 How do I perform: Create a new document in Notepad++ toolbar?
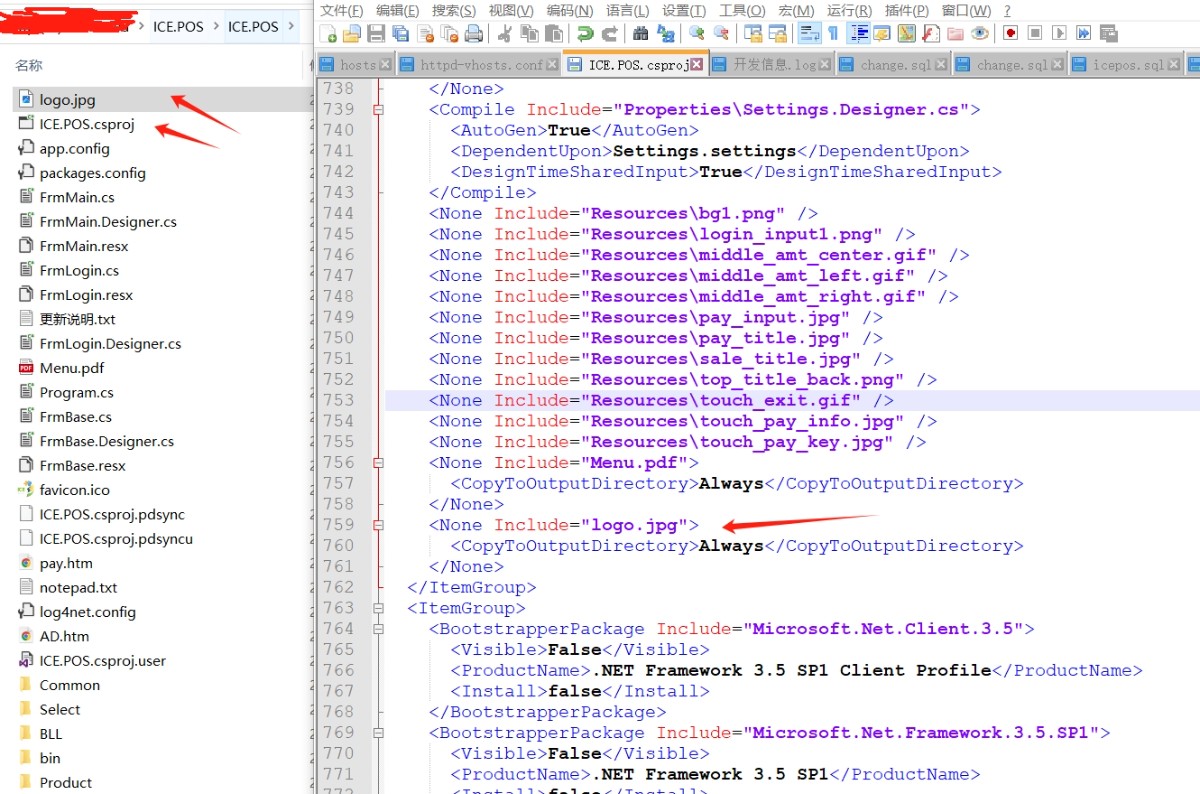point(328,33)
